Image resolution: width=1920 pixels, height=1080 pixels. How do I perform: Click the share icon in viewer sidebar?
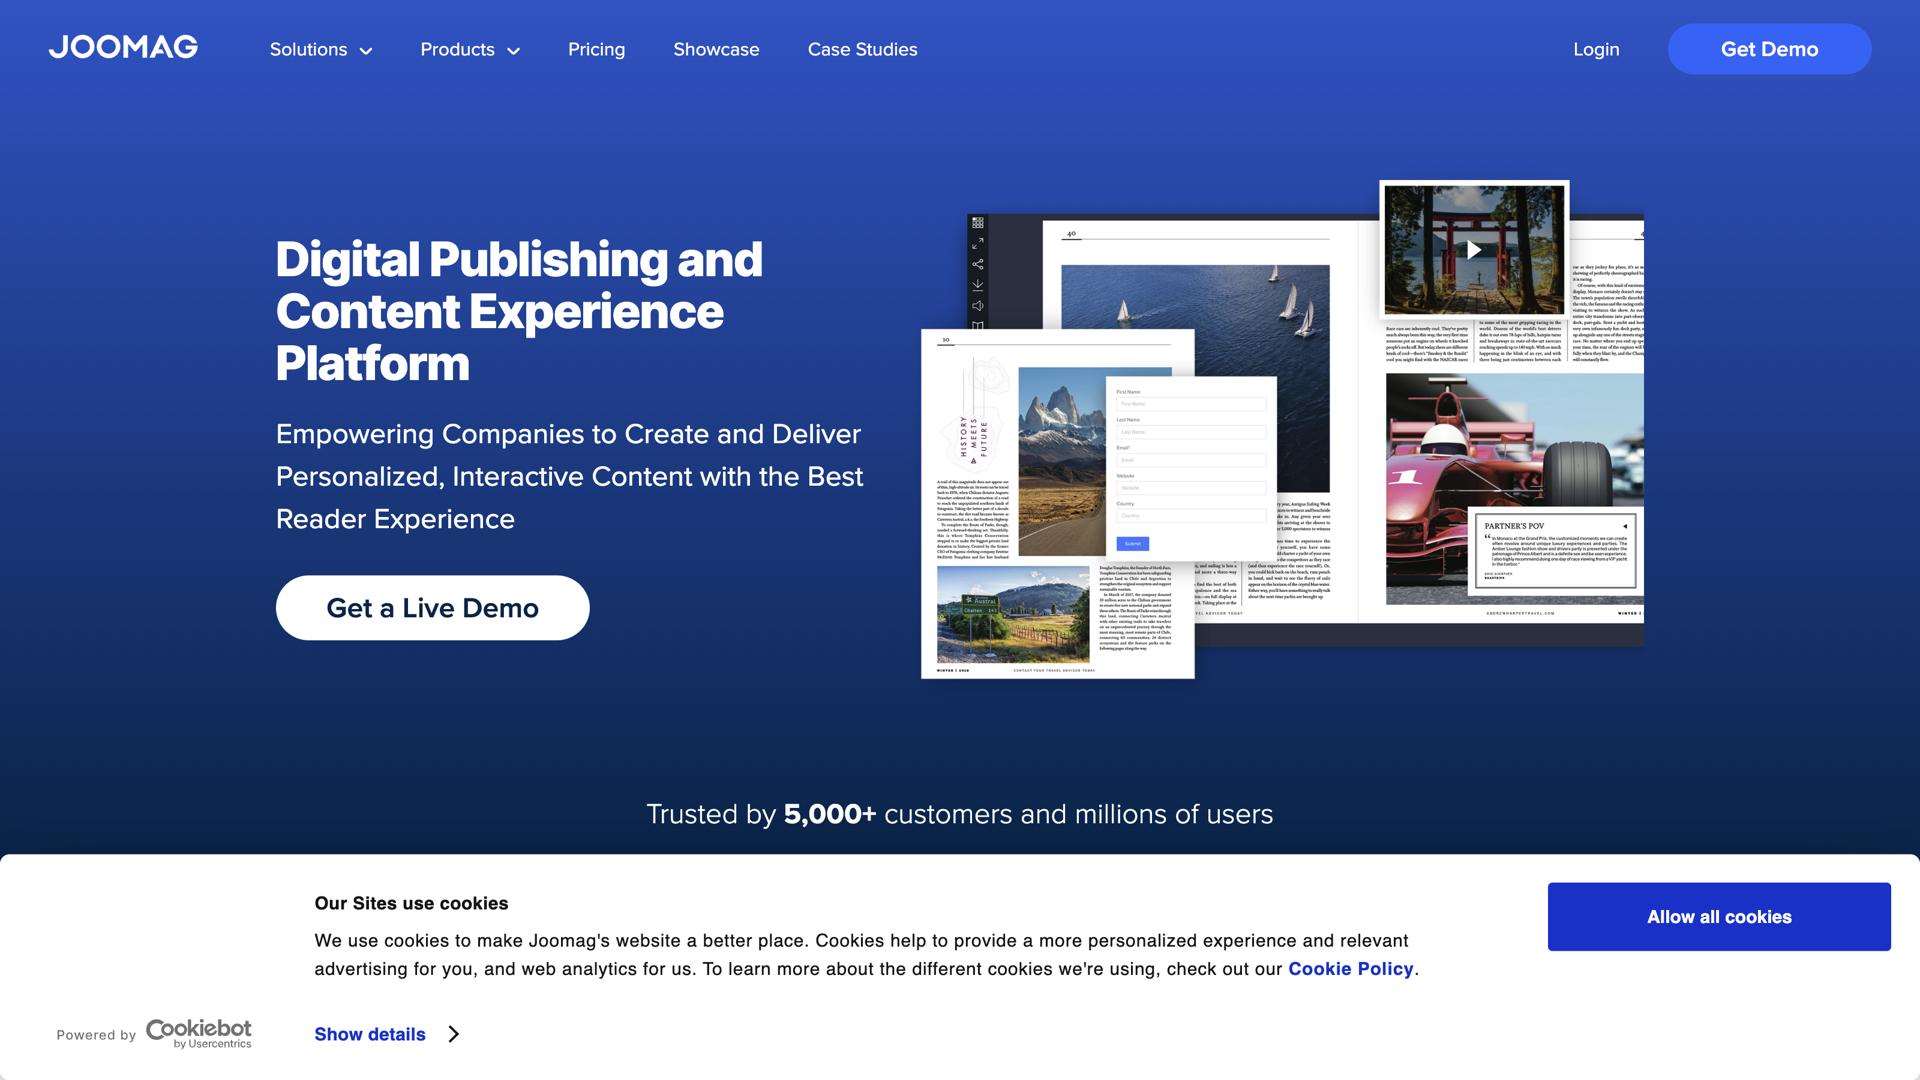click(978, 264)
